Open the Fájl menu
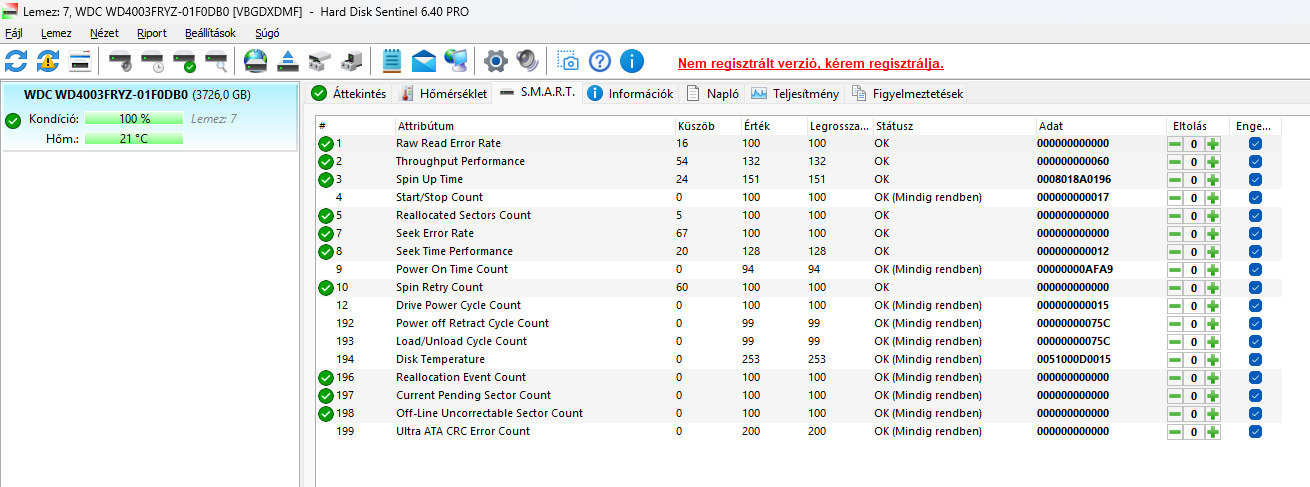1310x487 pixels. point(14,33)
